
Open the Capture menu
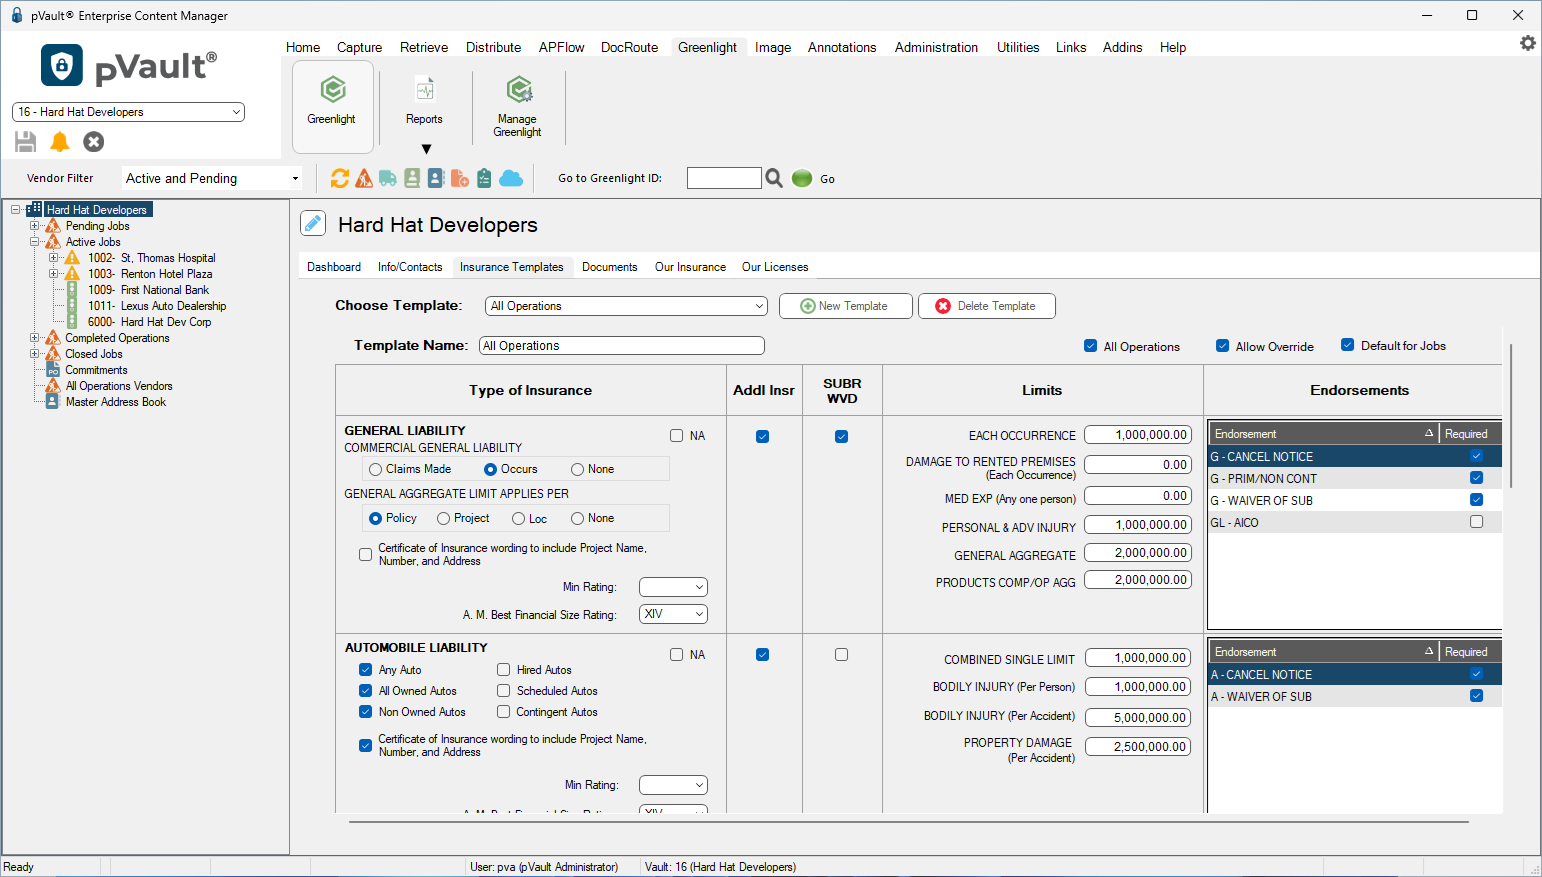click(359, 47)
